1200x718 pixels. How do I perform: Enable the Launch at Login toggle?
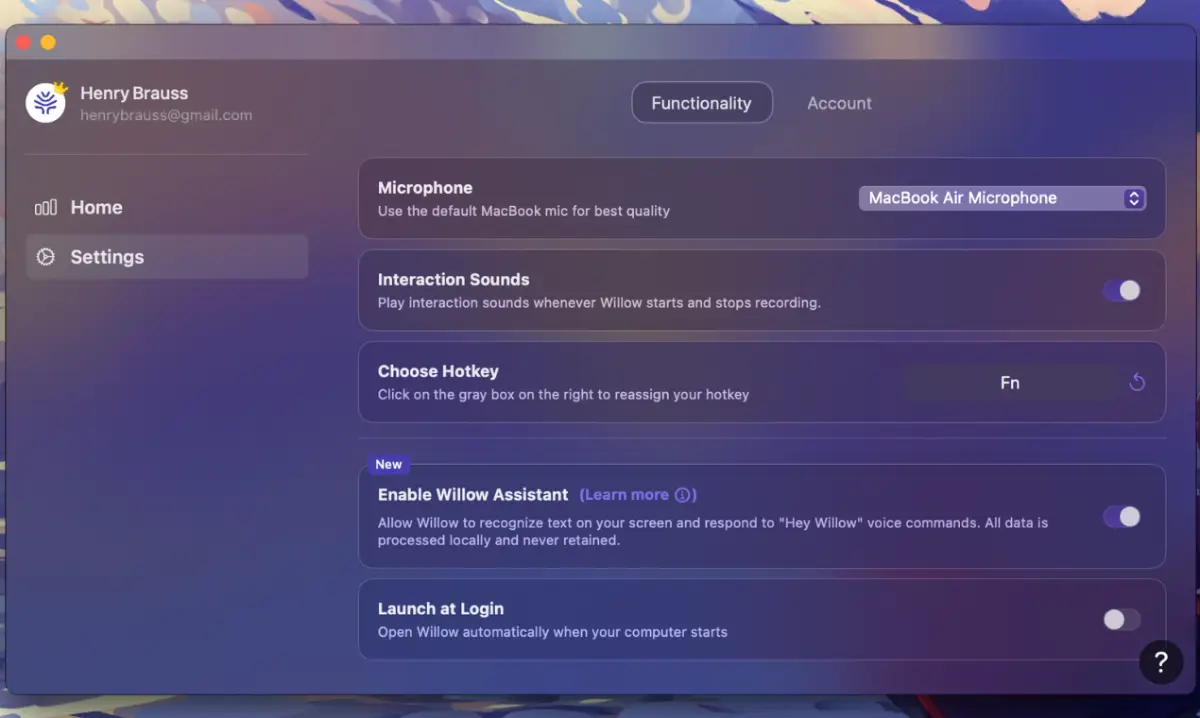coord(1121,620)
